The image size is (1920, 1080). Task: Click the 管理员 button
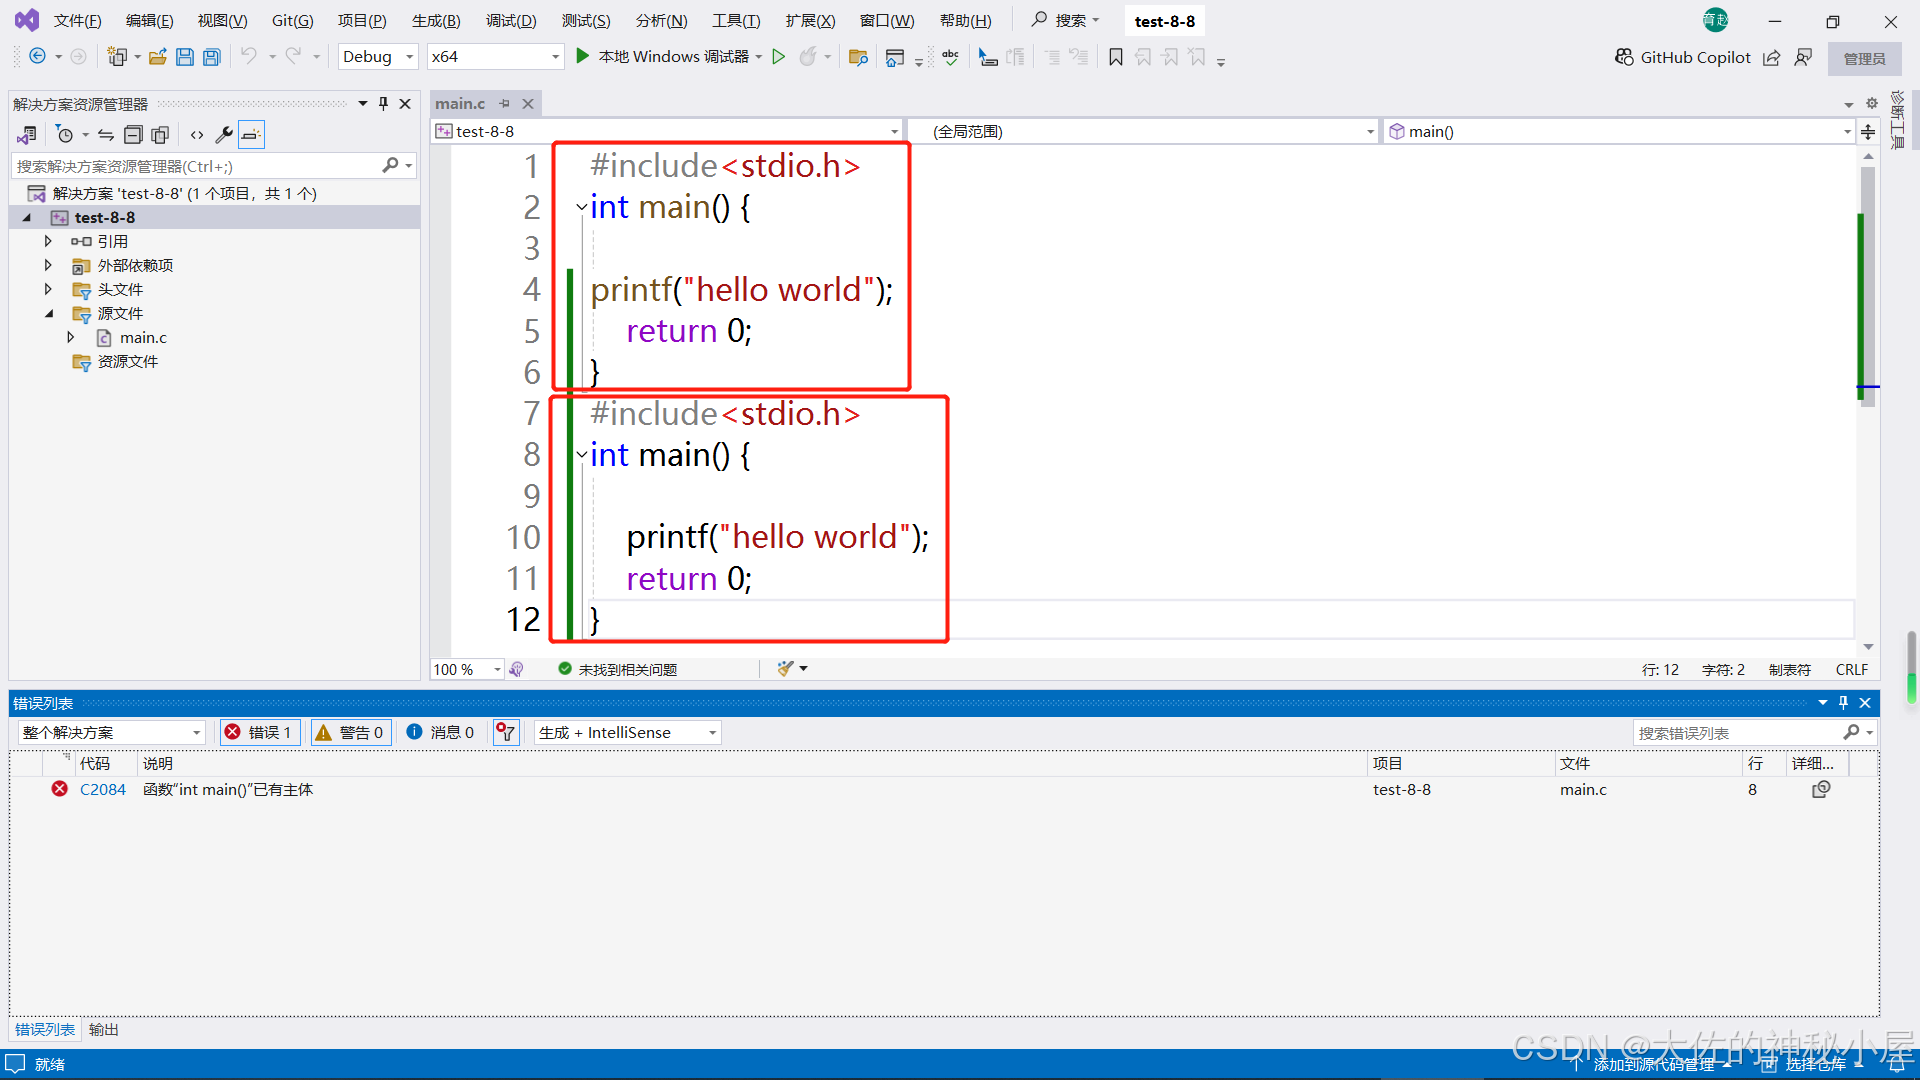[1864, 58]
